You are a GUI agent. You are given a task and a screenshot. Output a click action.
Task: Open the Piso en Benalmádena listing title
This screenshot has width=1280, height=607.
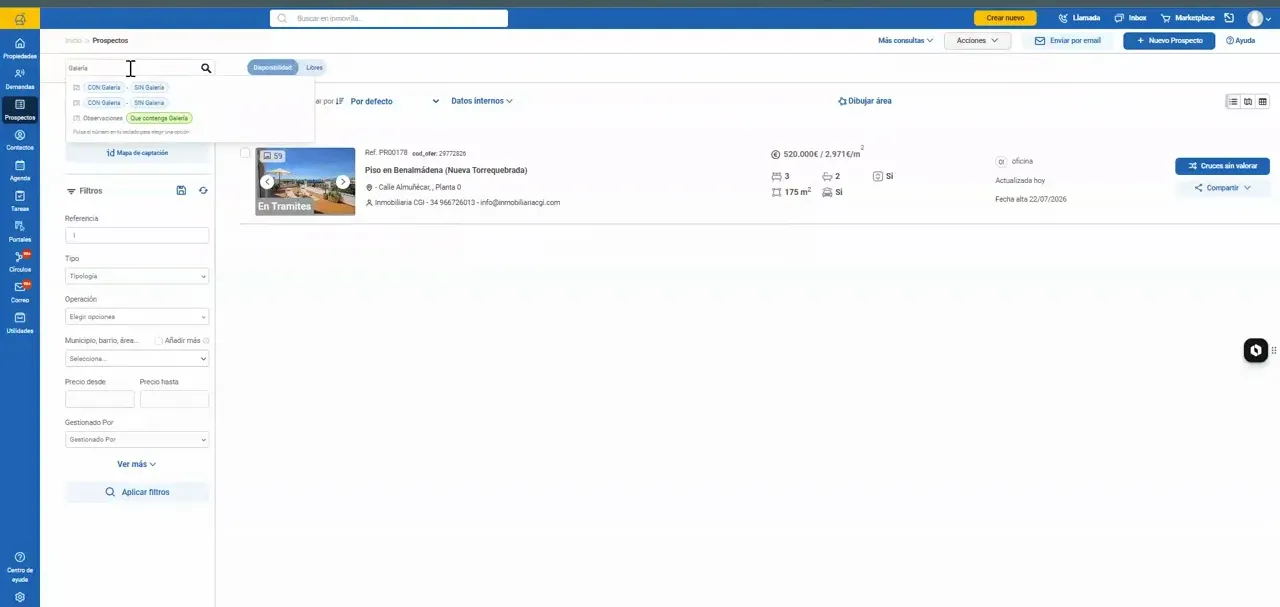tap(446, 170)
